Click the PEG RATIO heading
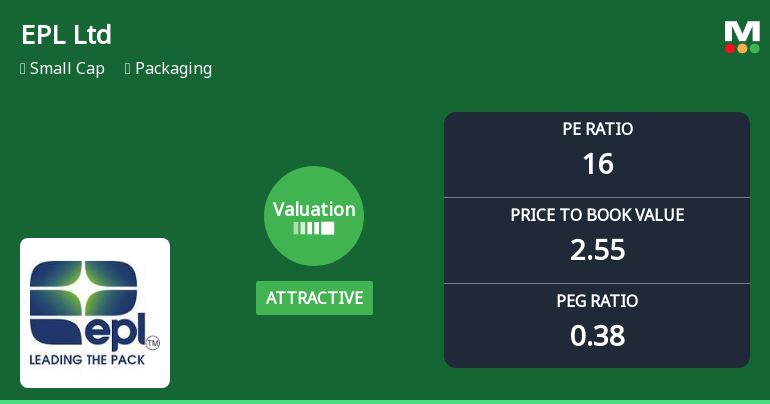 tap(597, 301)
